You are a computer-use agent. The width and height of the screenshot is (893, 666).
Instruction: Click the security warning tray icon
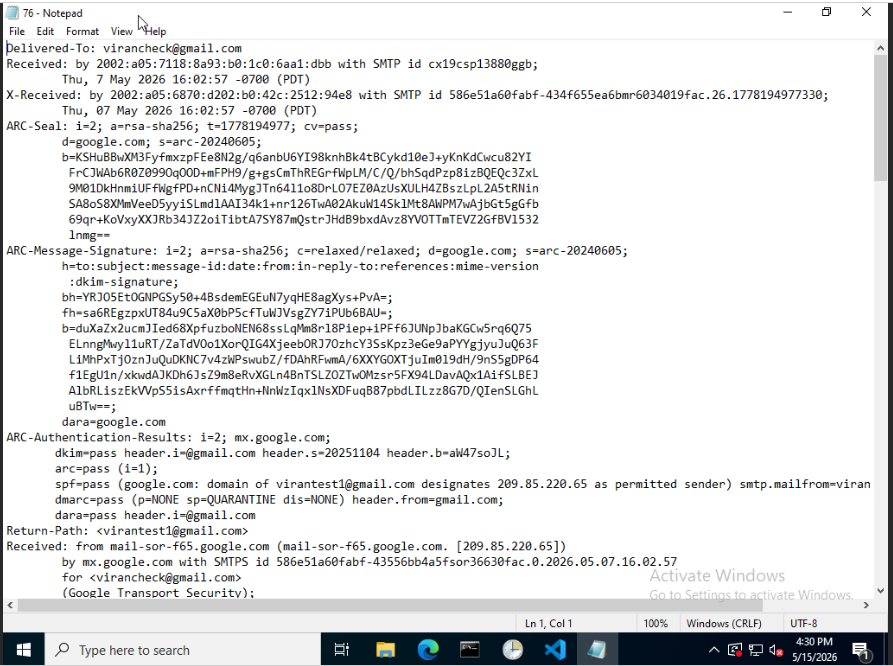pyautogui.click(x=735, y=649)
